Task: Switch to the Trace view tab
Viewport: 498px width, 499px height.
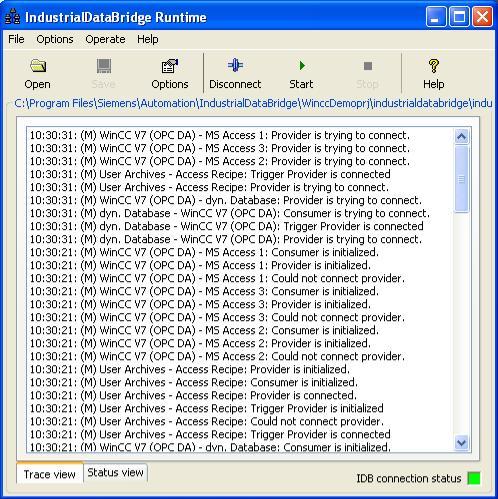Action: [x=49, y=474]
